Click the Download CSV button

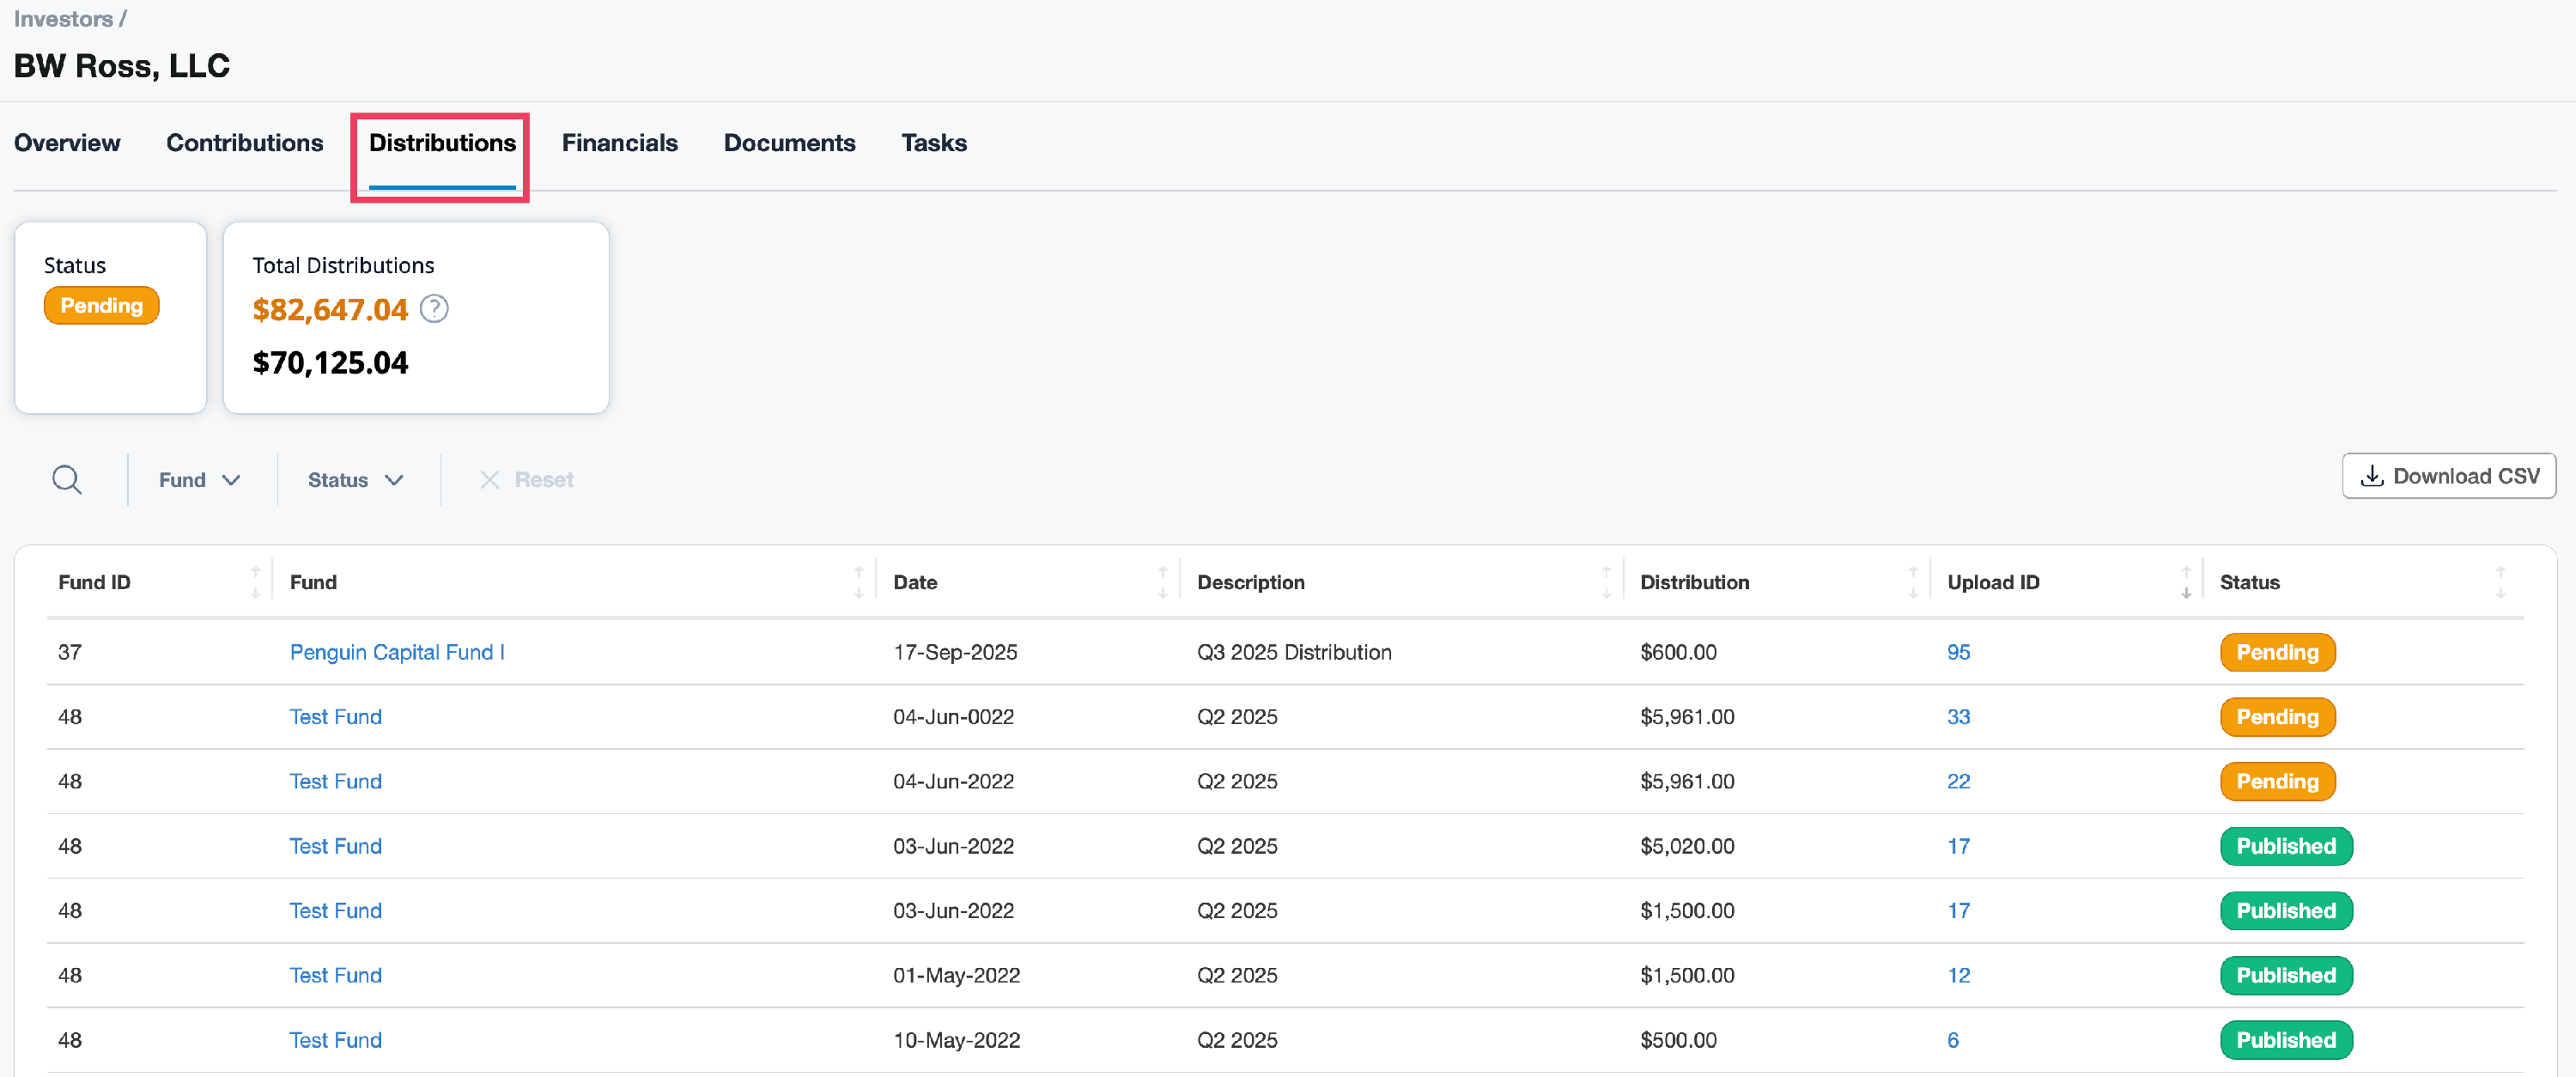(x=2448, y=476)
